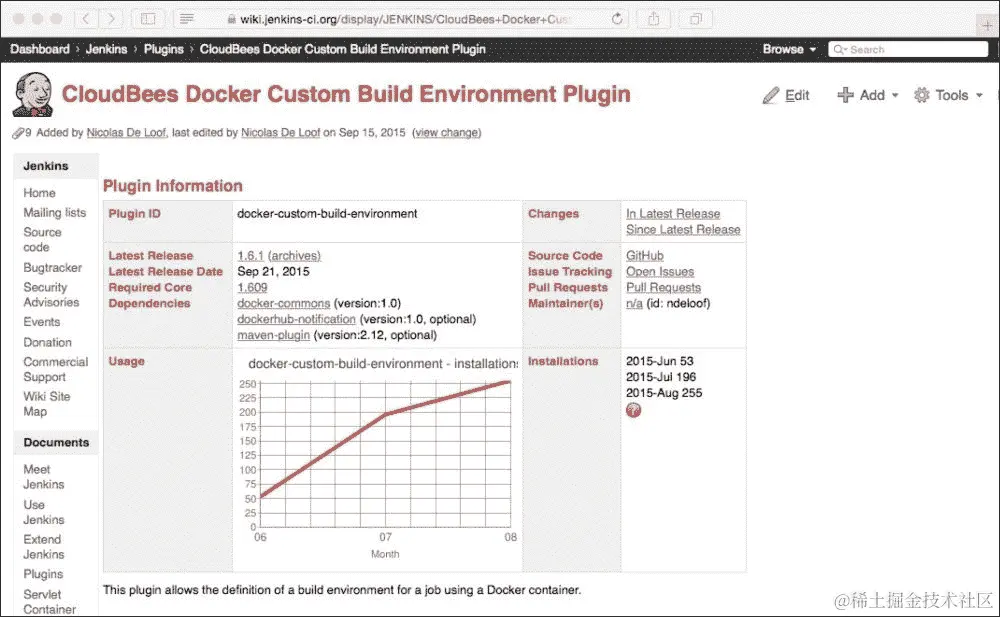Open dockerhub-notification dependency link
Image resolution: width=1000 pixels, height=617 pixels.
tap(296, 319)
